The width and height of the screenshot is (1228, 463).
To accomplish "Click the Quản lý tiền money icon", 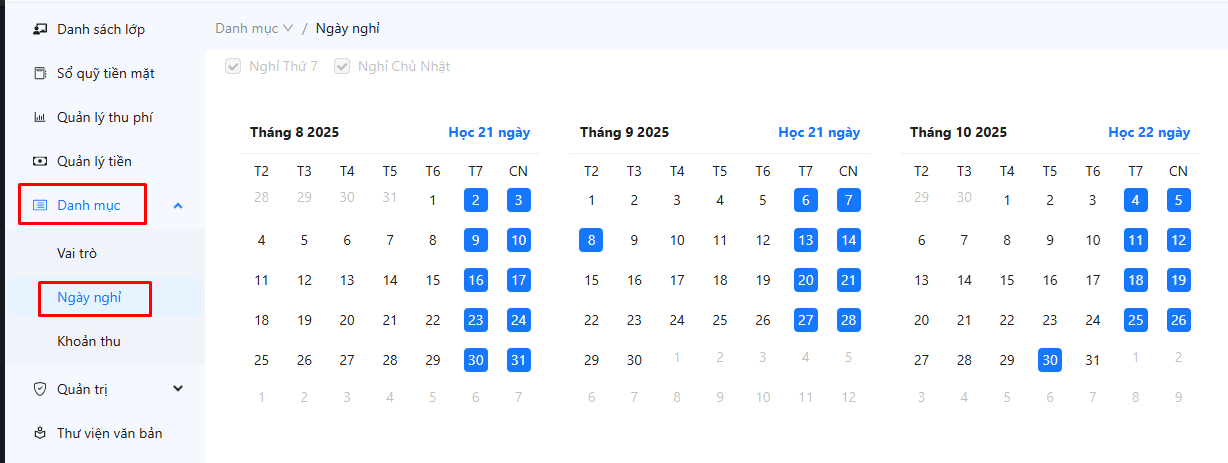I will click(40, 161).
